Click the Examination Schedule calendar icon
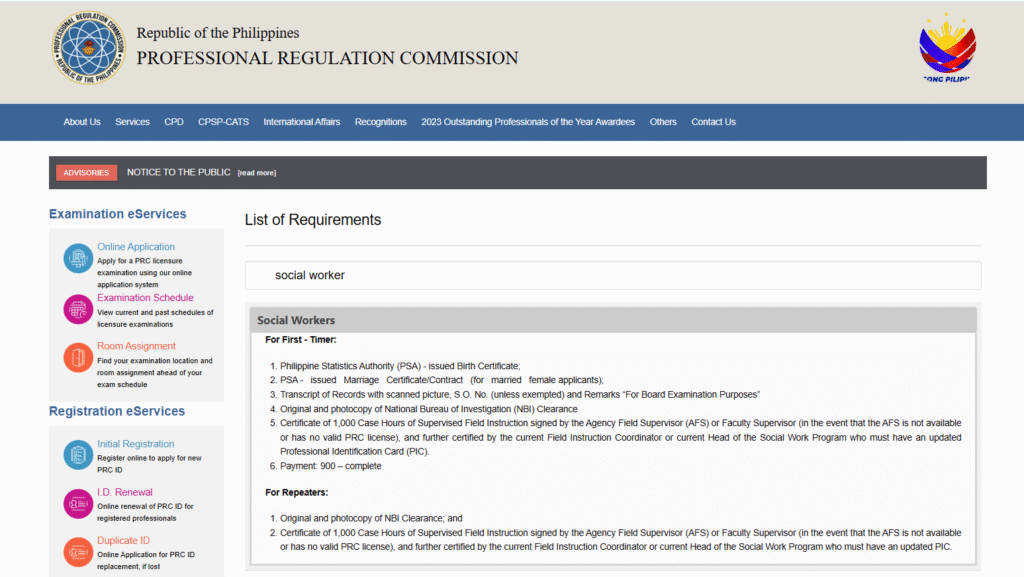1024x577 pixels. click(78, 309)
